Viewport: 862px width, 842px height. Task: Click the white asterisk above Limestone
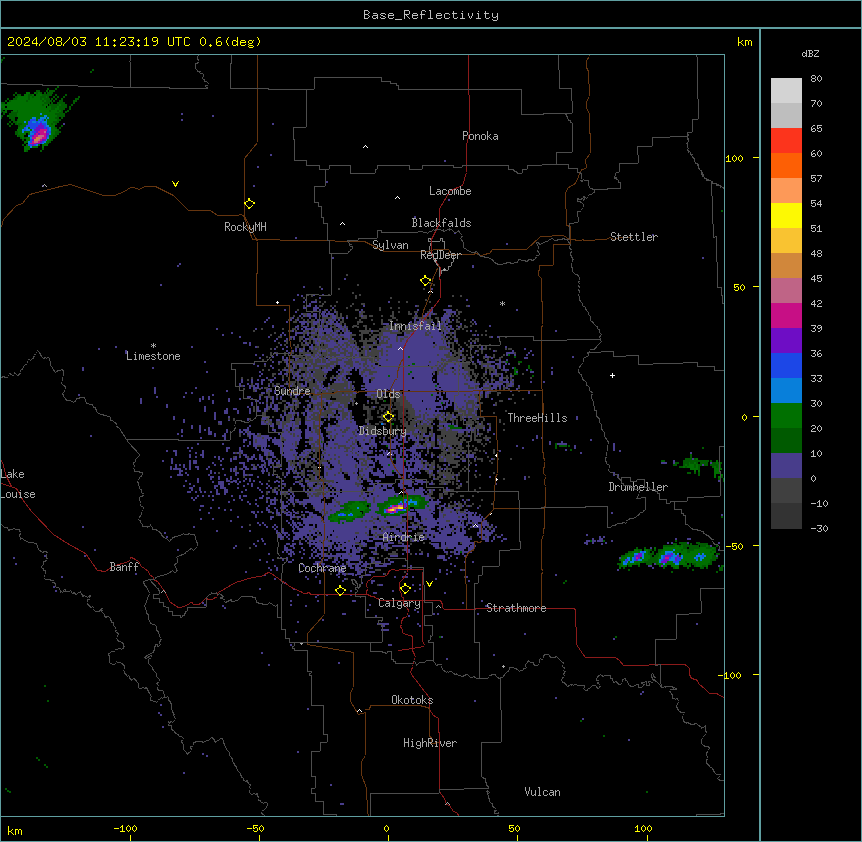(x=153, y=346)
